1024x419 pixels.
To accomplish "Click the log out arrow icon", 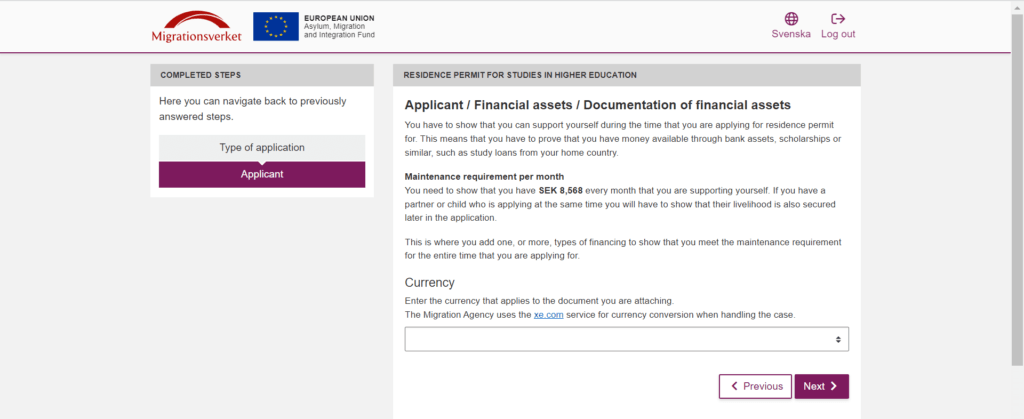I will 838,19.
